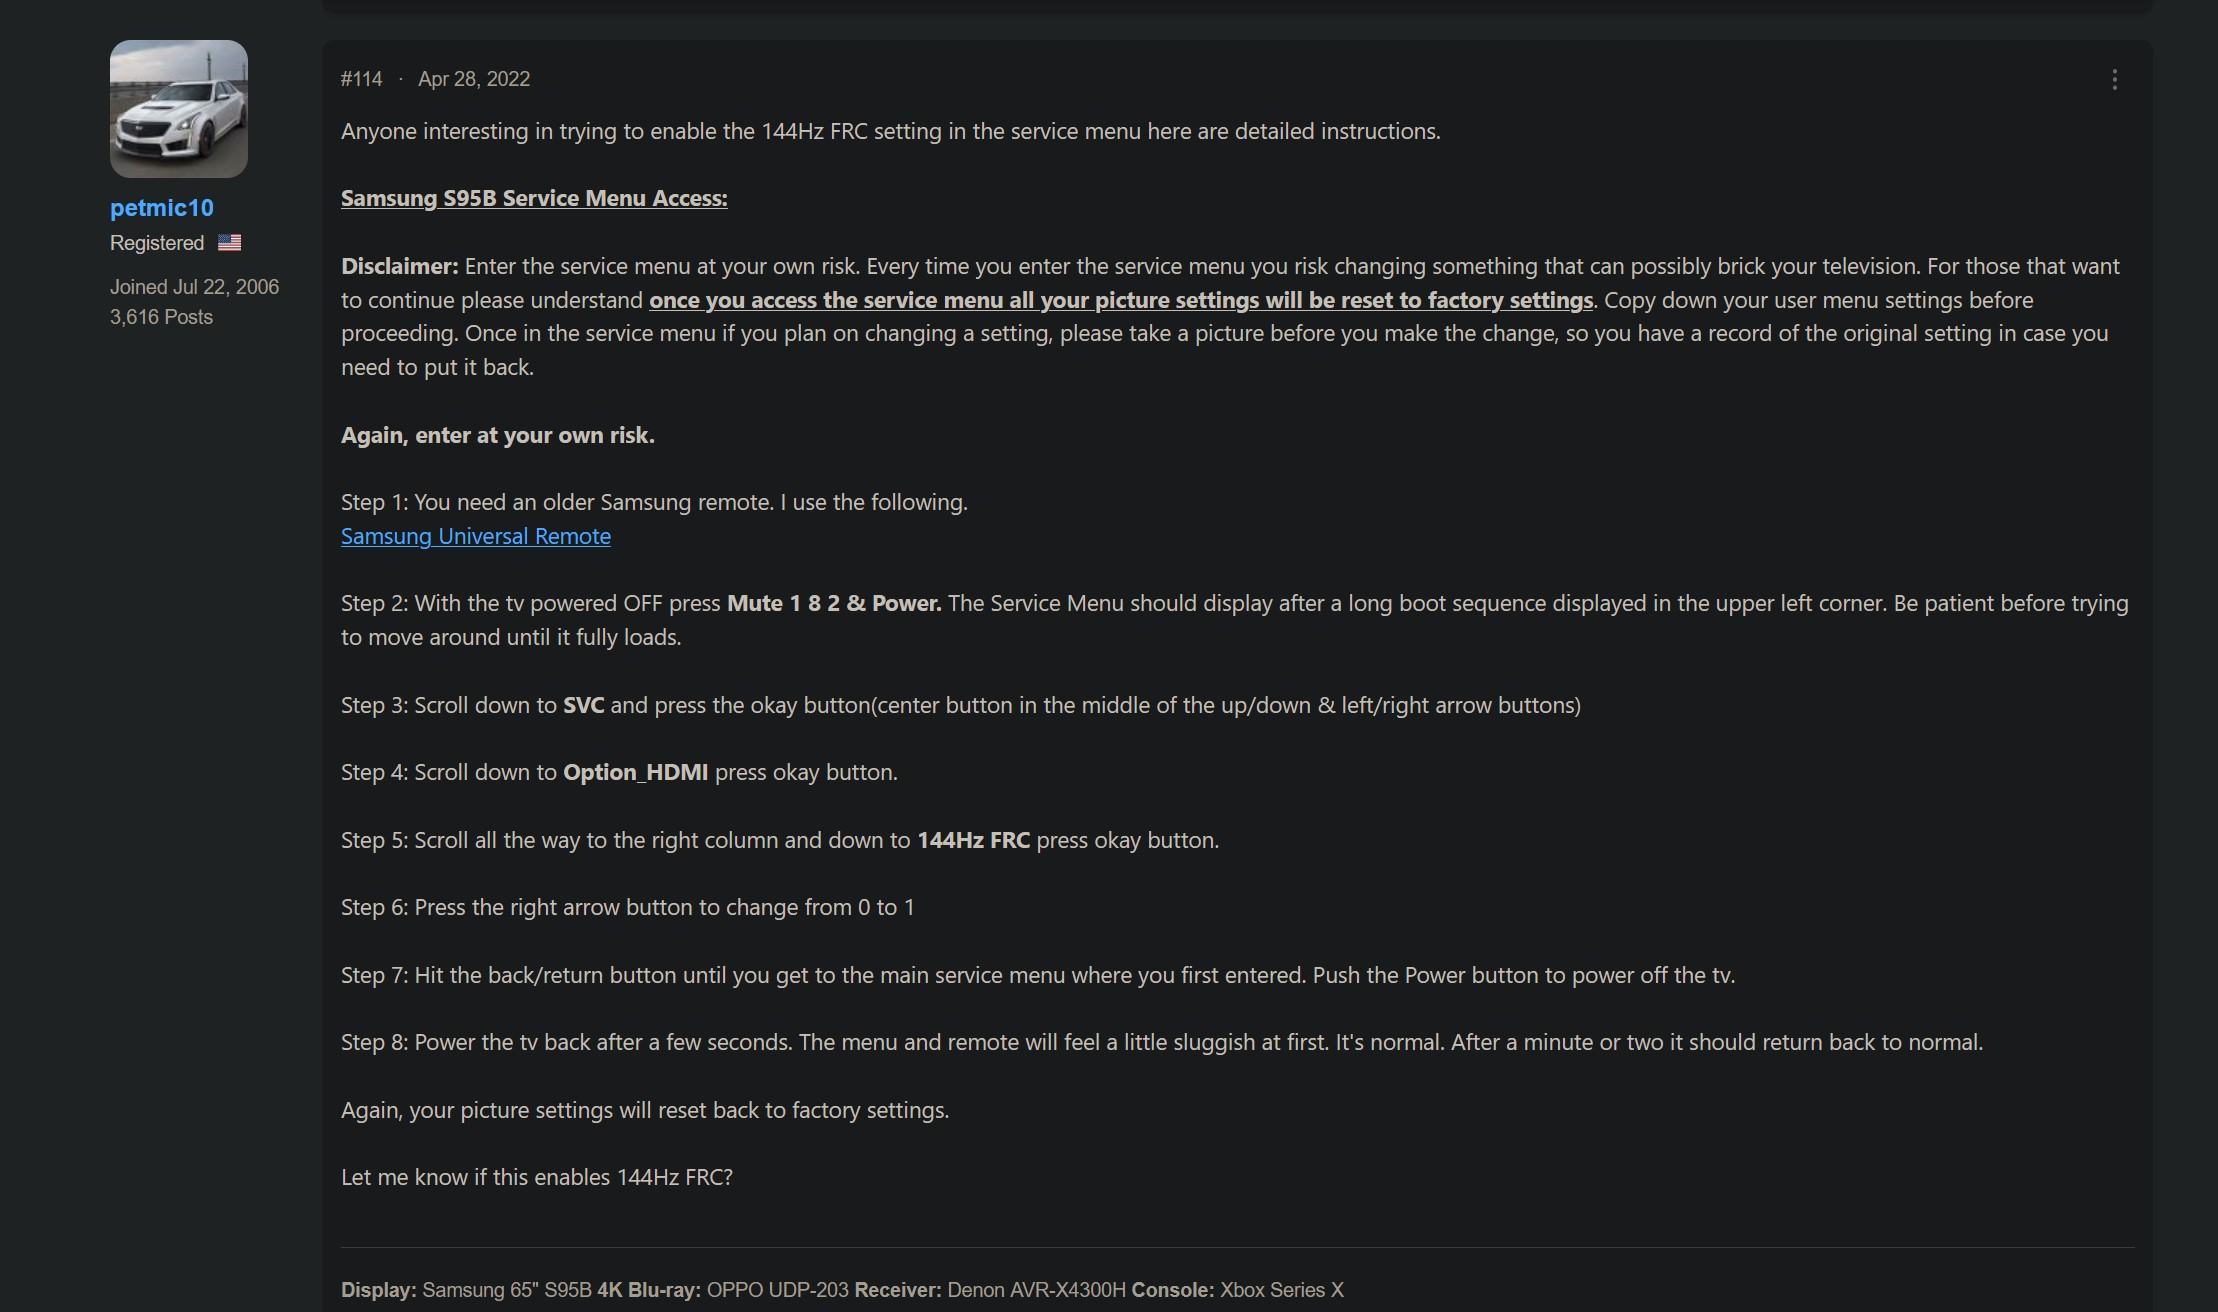The width and height of the screenshot is (2218, 1312).
Task: Open the Samsung Universal Remote link
Action: [476, 536]
